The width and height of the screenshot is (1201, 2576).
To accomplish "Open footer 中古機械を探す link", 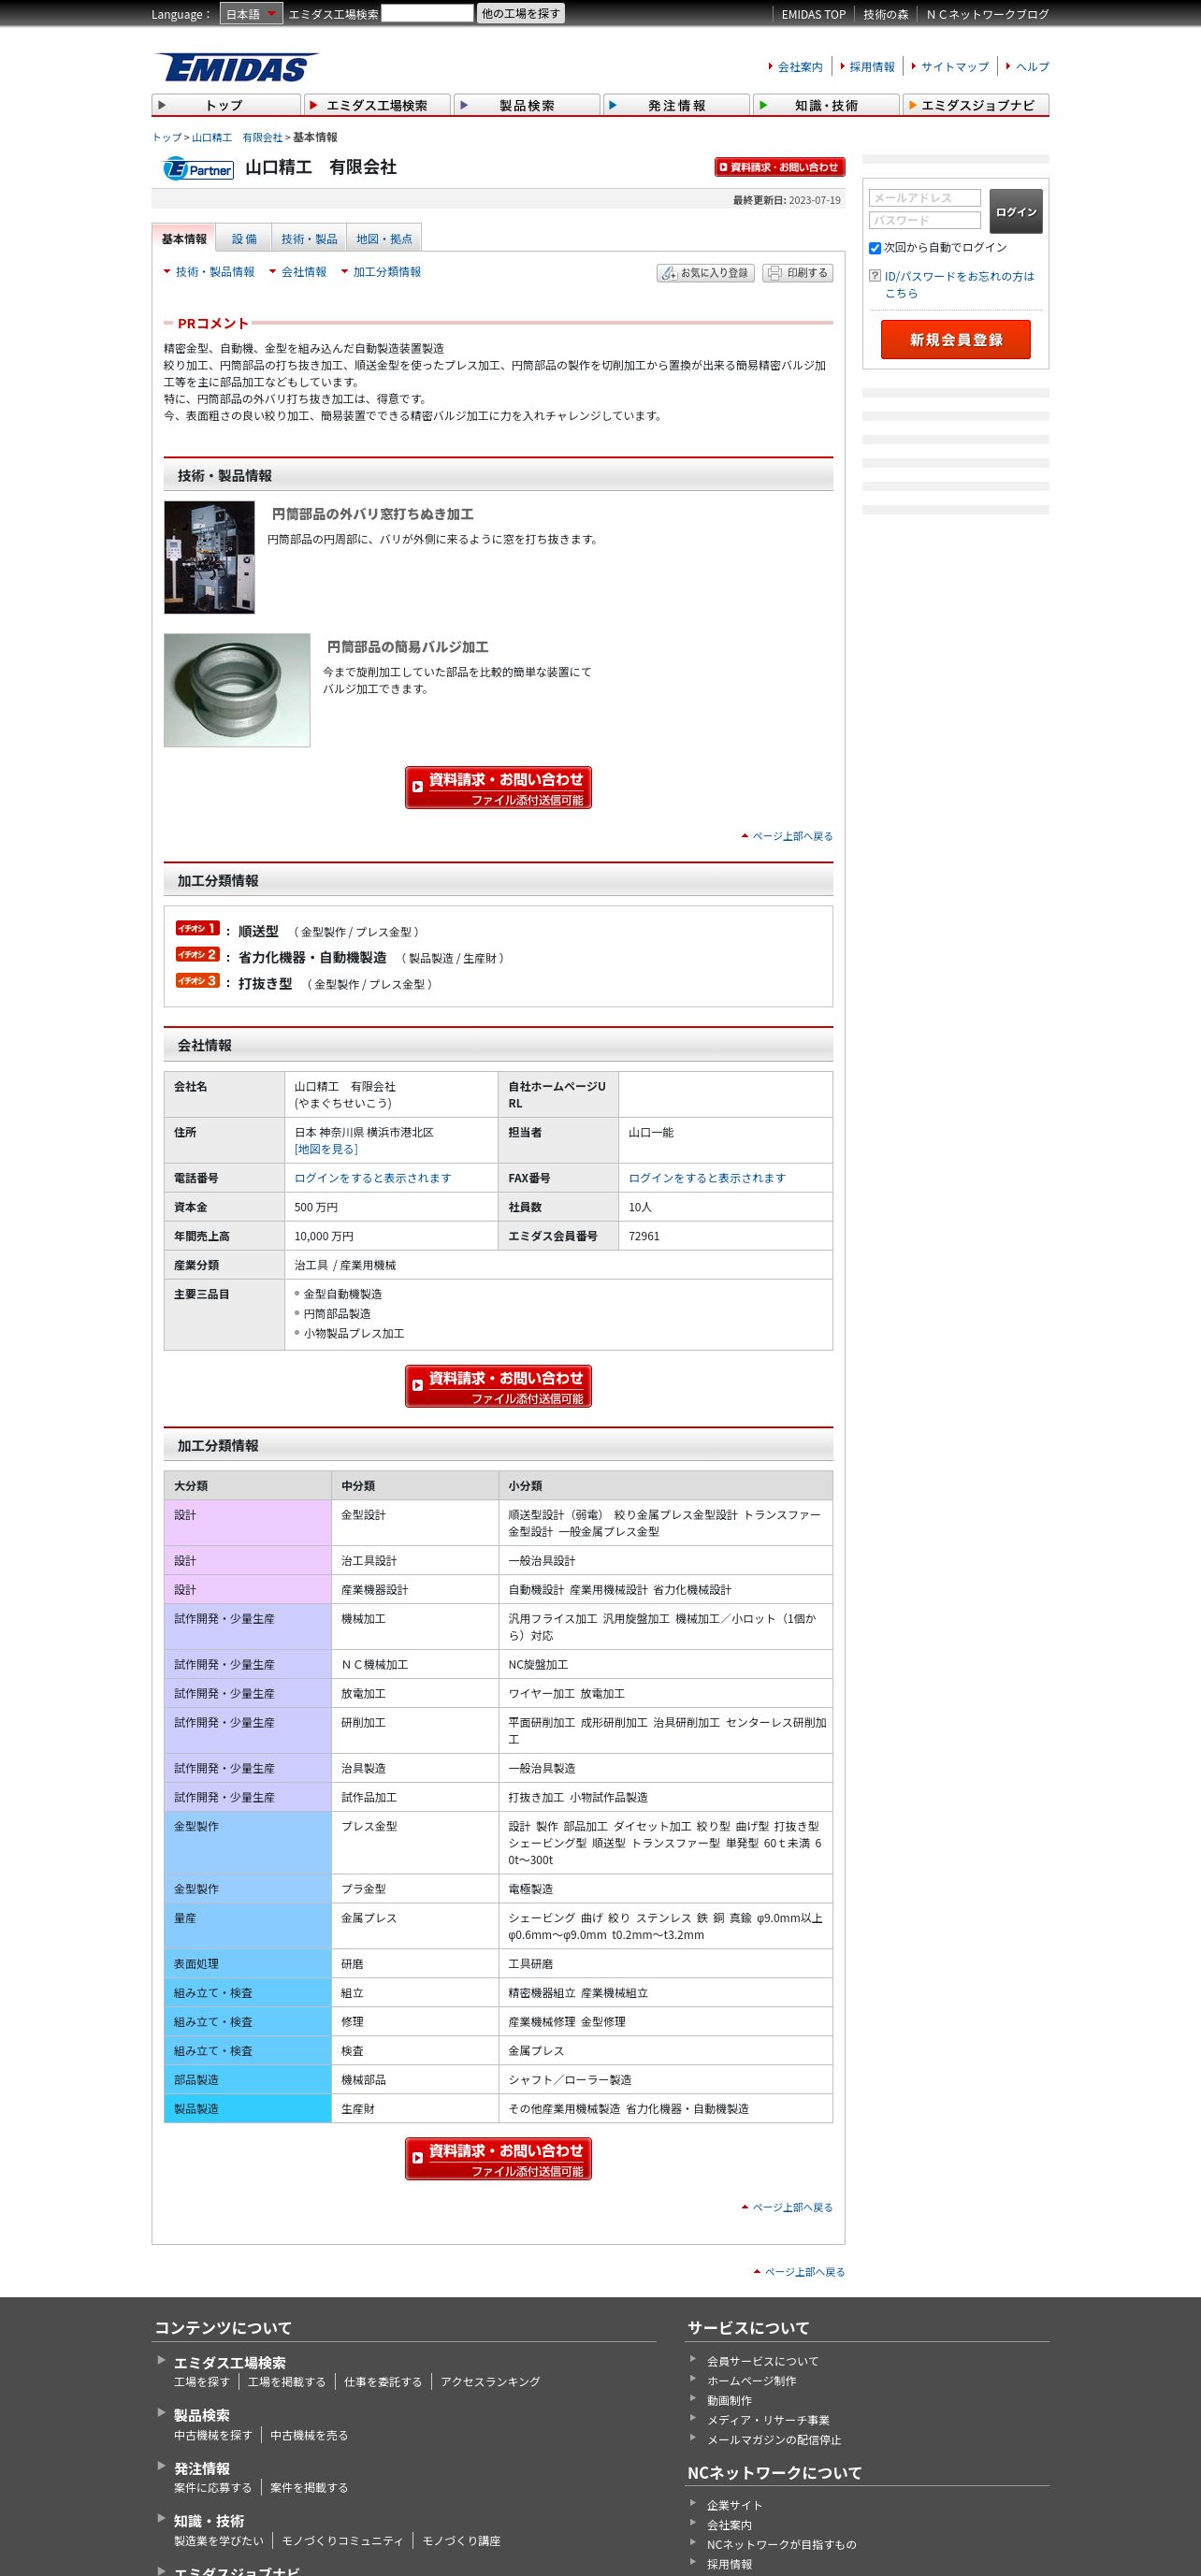I will pos(213,2435).
